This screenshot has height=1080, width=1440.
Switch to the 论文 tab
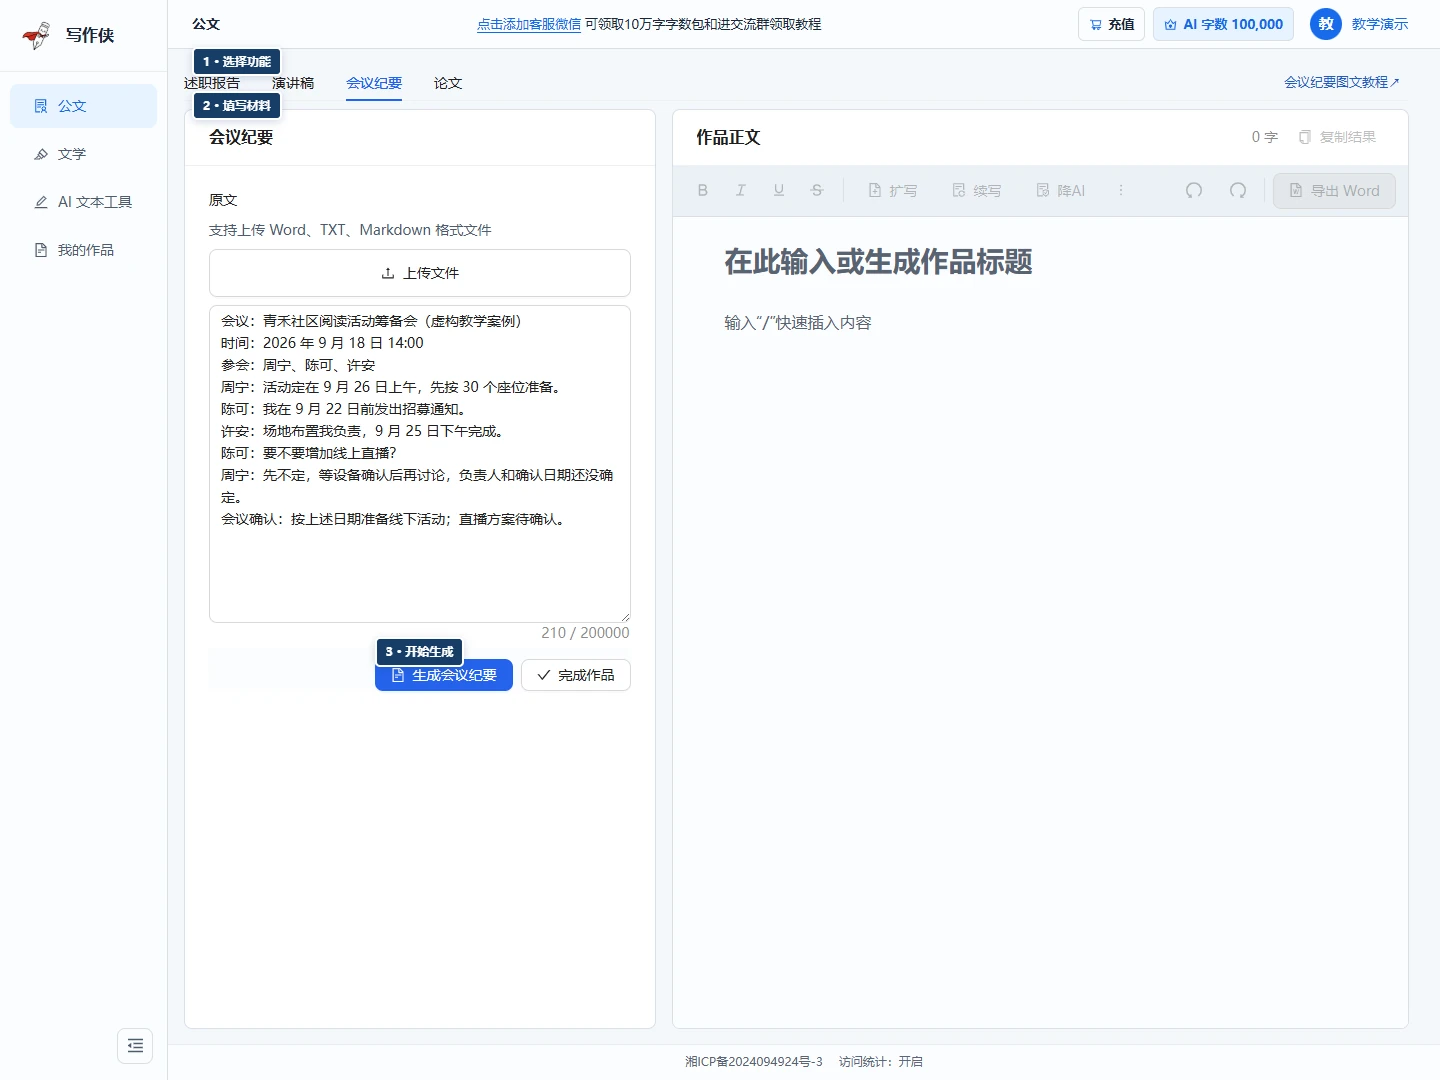coord(448,83)
